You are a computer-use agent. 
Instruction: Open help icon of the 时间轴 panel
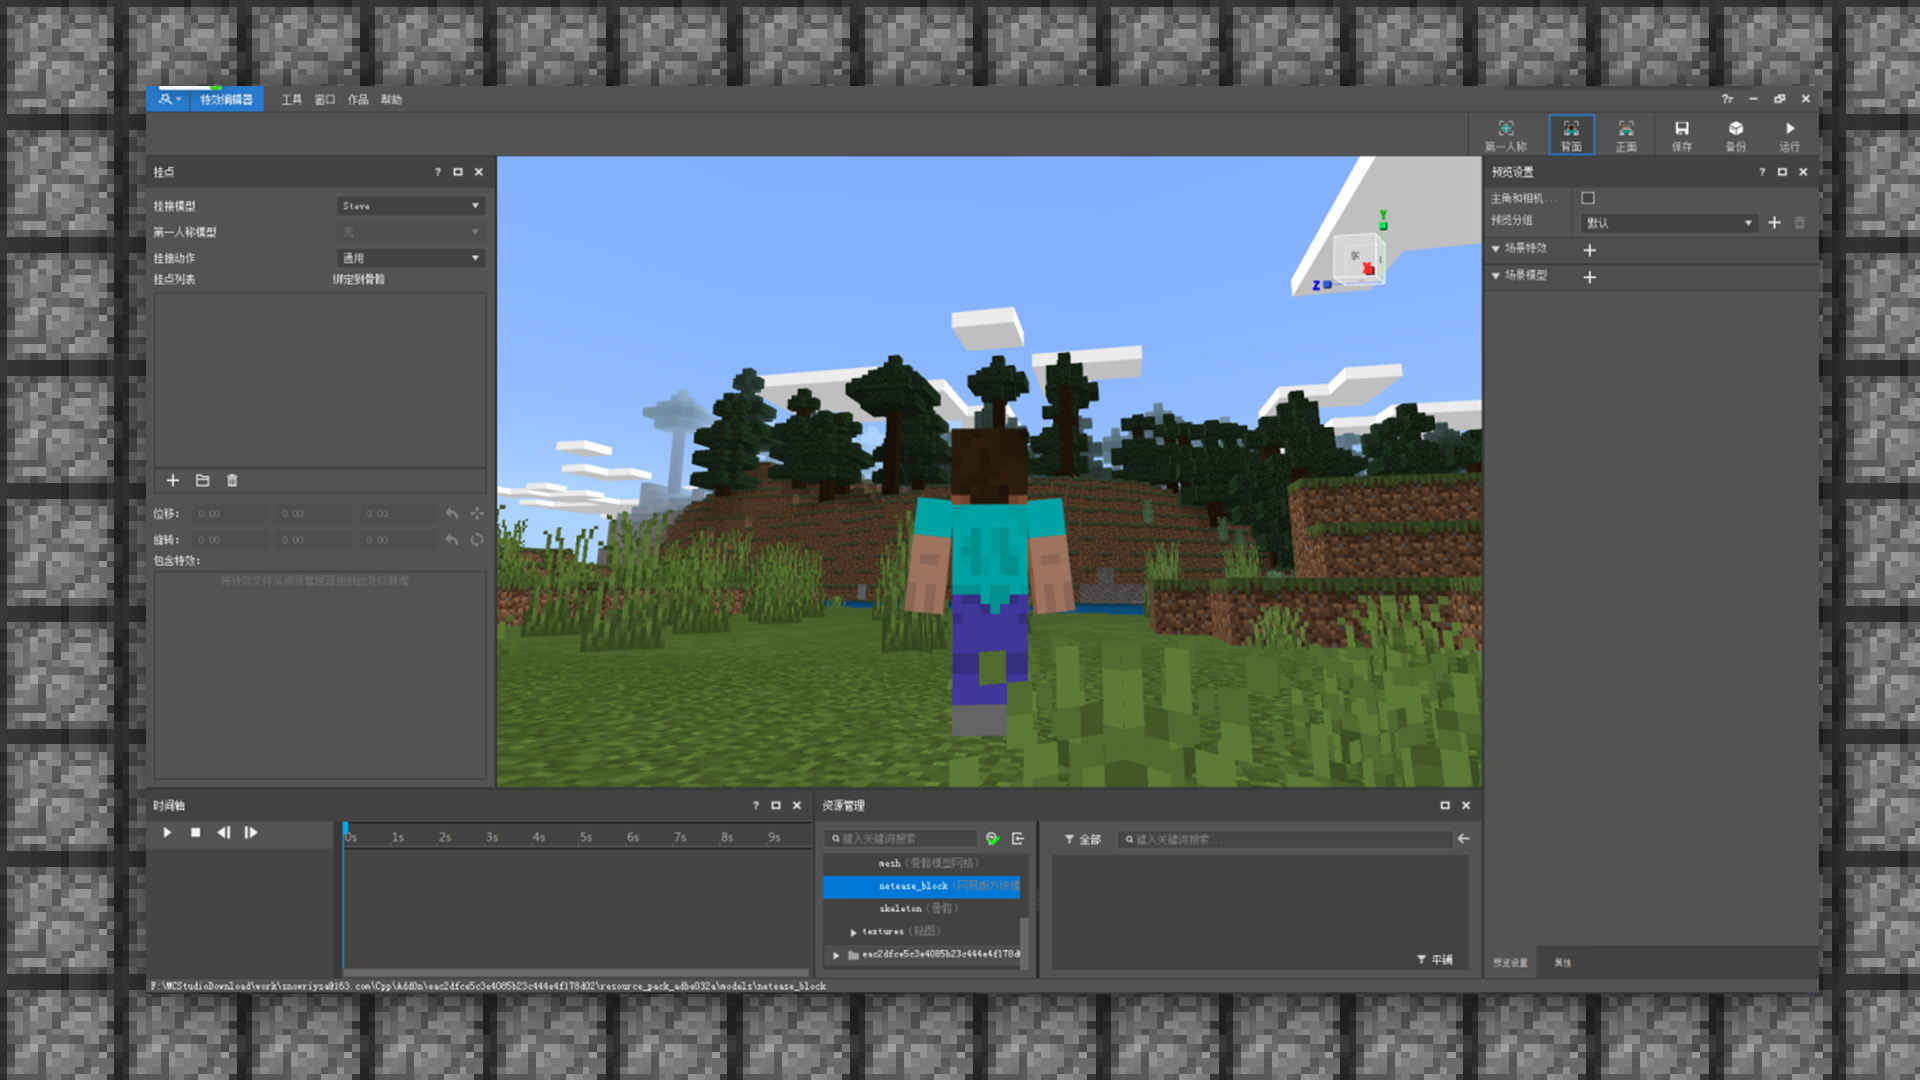pyautogui.click(x=756, y=805)
